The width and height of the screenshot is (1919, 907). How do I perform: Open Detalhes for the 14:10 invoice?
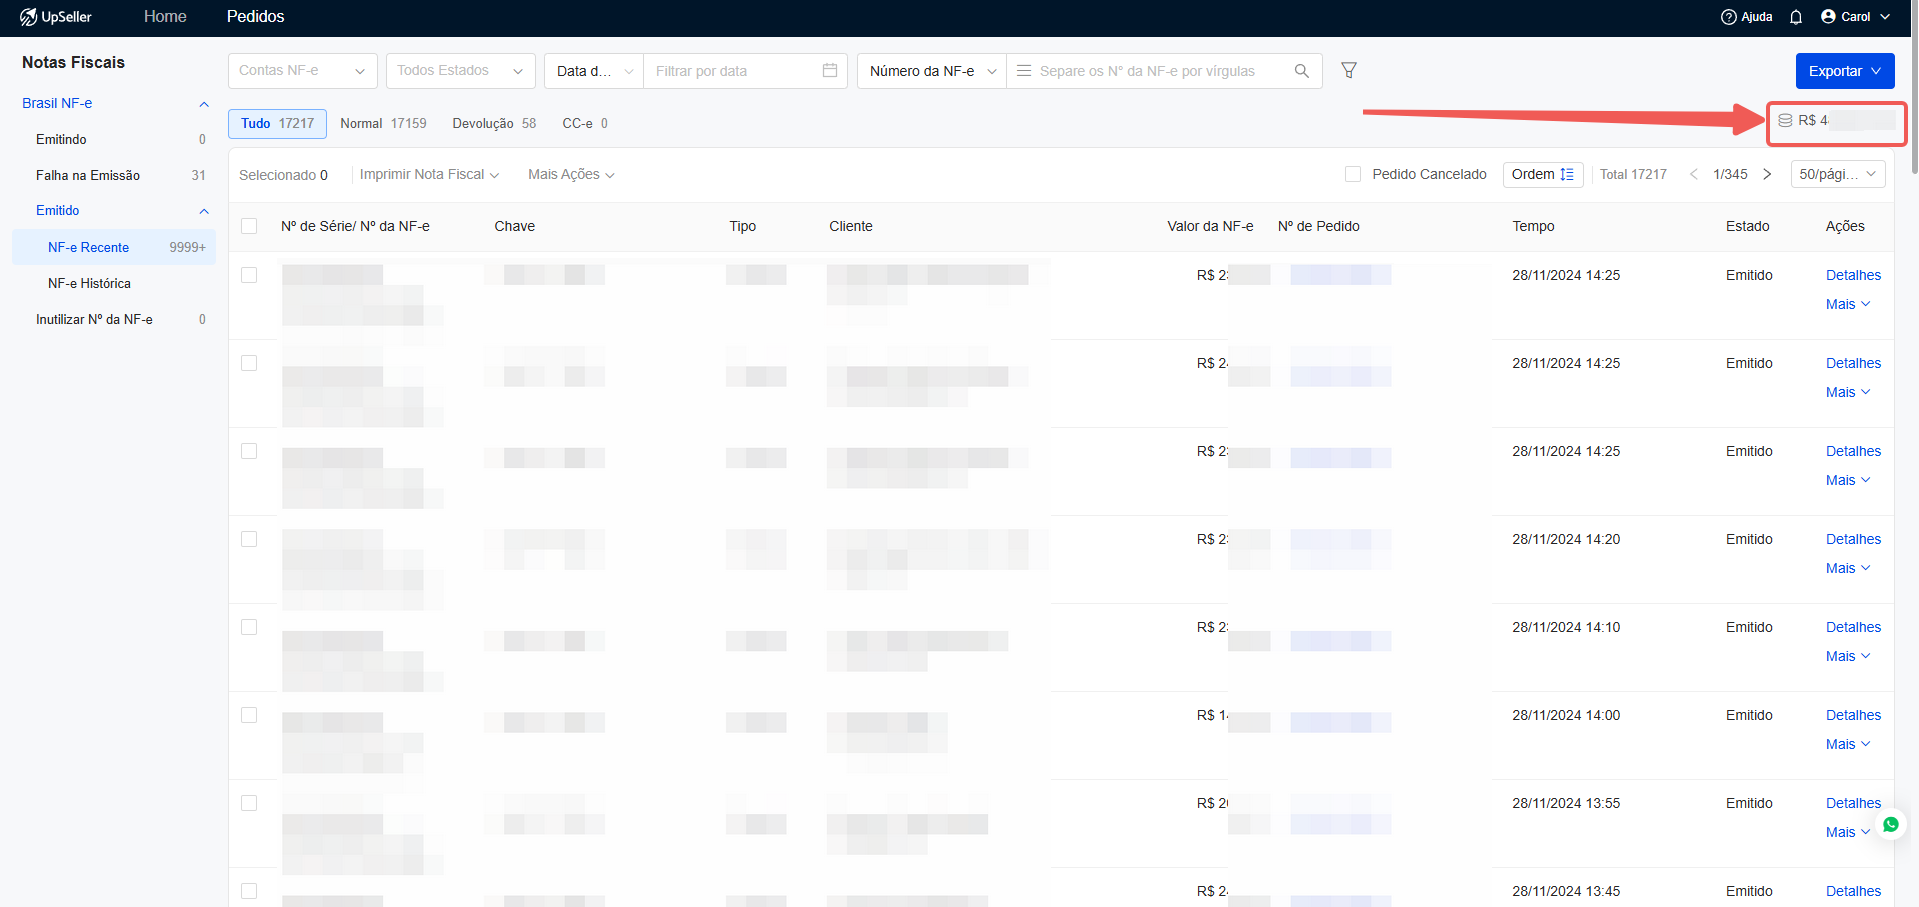(x=1853, y=627)
